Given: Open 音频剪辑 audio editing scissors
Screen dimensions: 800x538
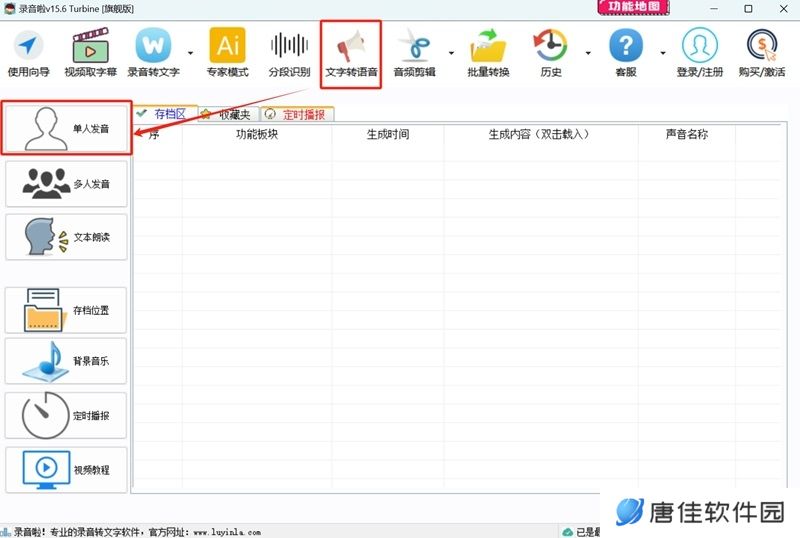Looking at the screenshot, I should tap(414, 53).
